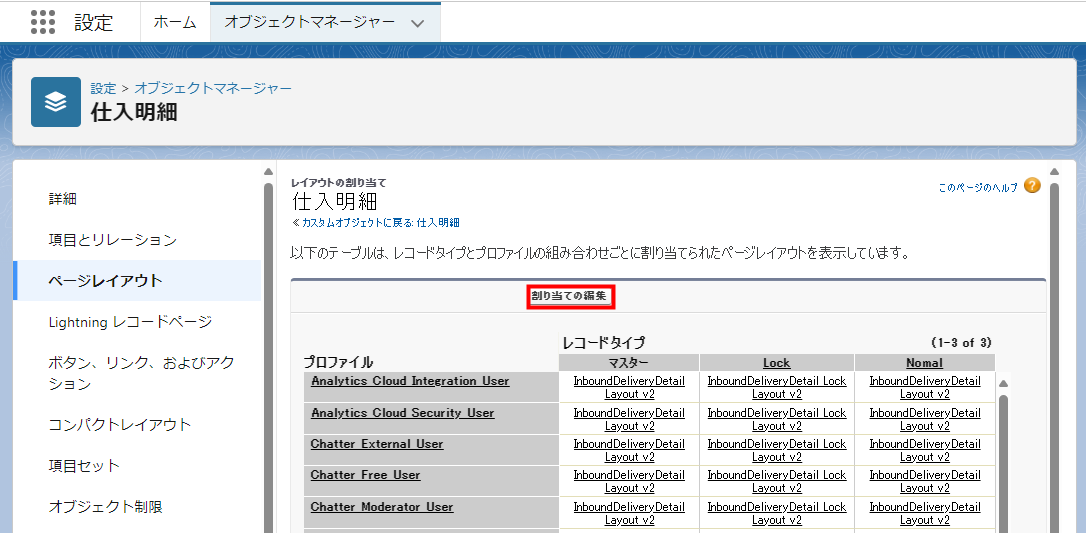Click the sidebar's vertical scrollbar
The height and width of the screenshot is (533, 1086).
(x=268, y=350)
